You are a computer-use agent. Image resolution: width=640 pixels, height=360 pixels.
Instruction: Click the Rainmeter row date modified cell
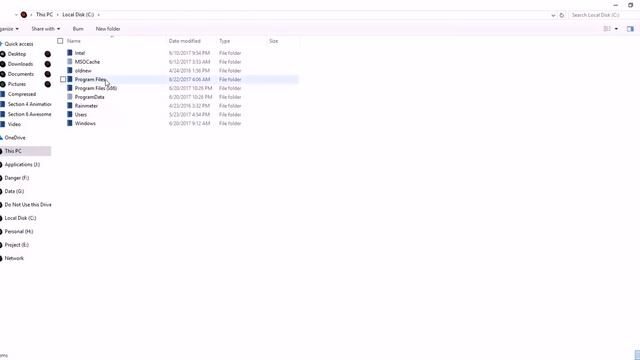point(189,106)
